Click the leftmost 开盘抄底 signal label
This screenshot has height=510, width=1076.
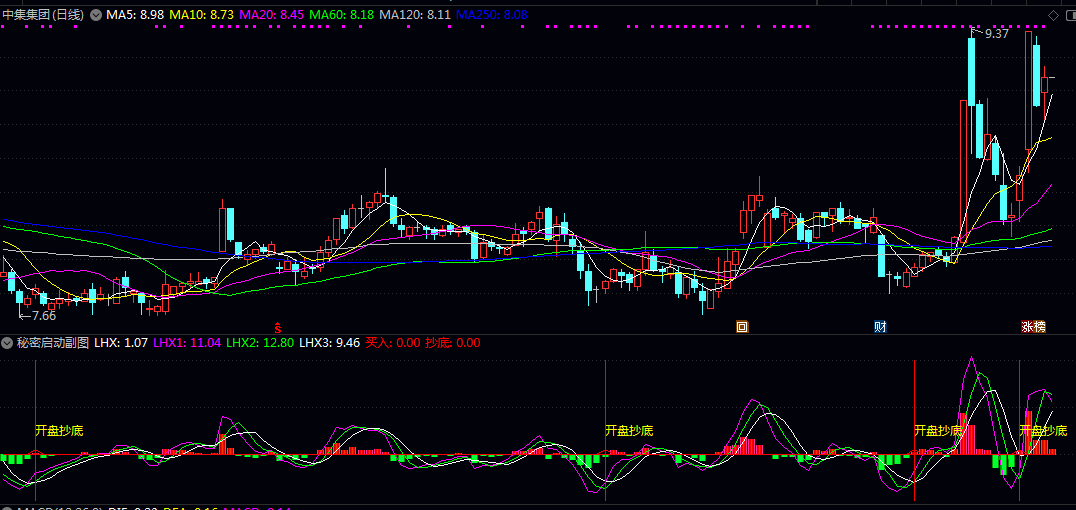[x=59, y=430]
